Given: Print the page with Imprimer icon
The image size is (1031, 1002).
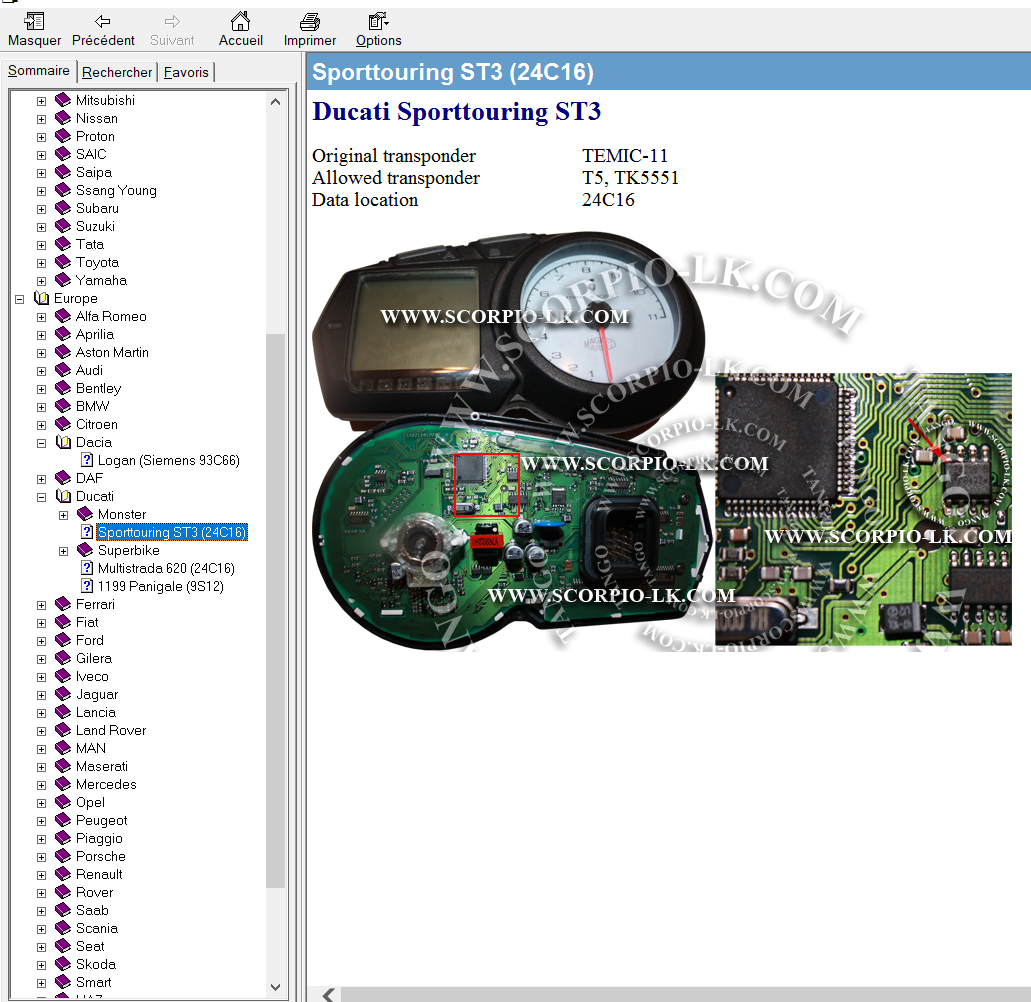Looking at the screenshot, I should [x=310, y=22].
